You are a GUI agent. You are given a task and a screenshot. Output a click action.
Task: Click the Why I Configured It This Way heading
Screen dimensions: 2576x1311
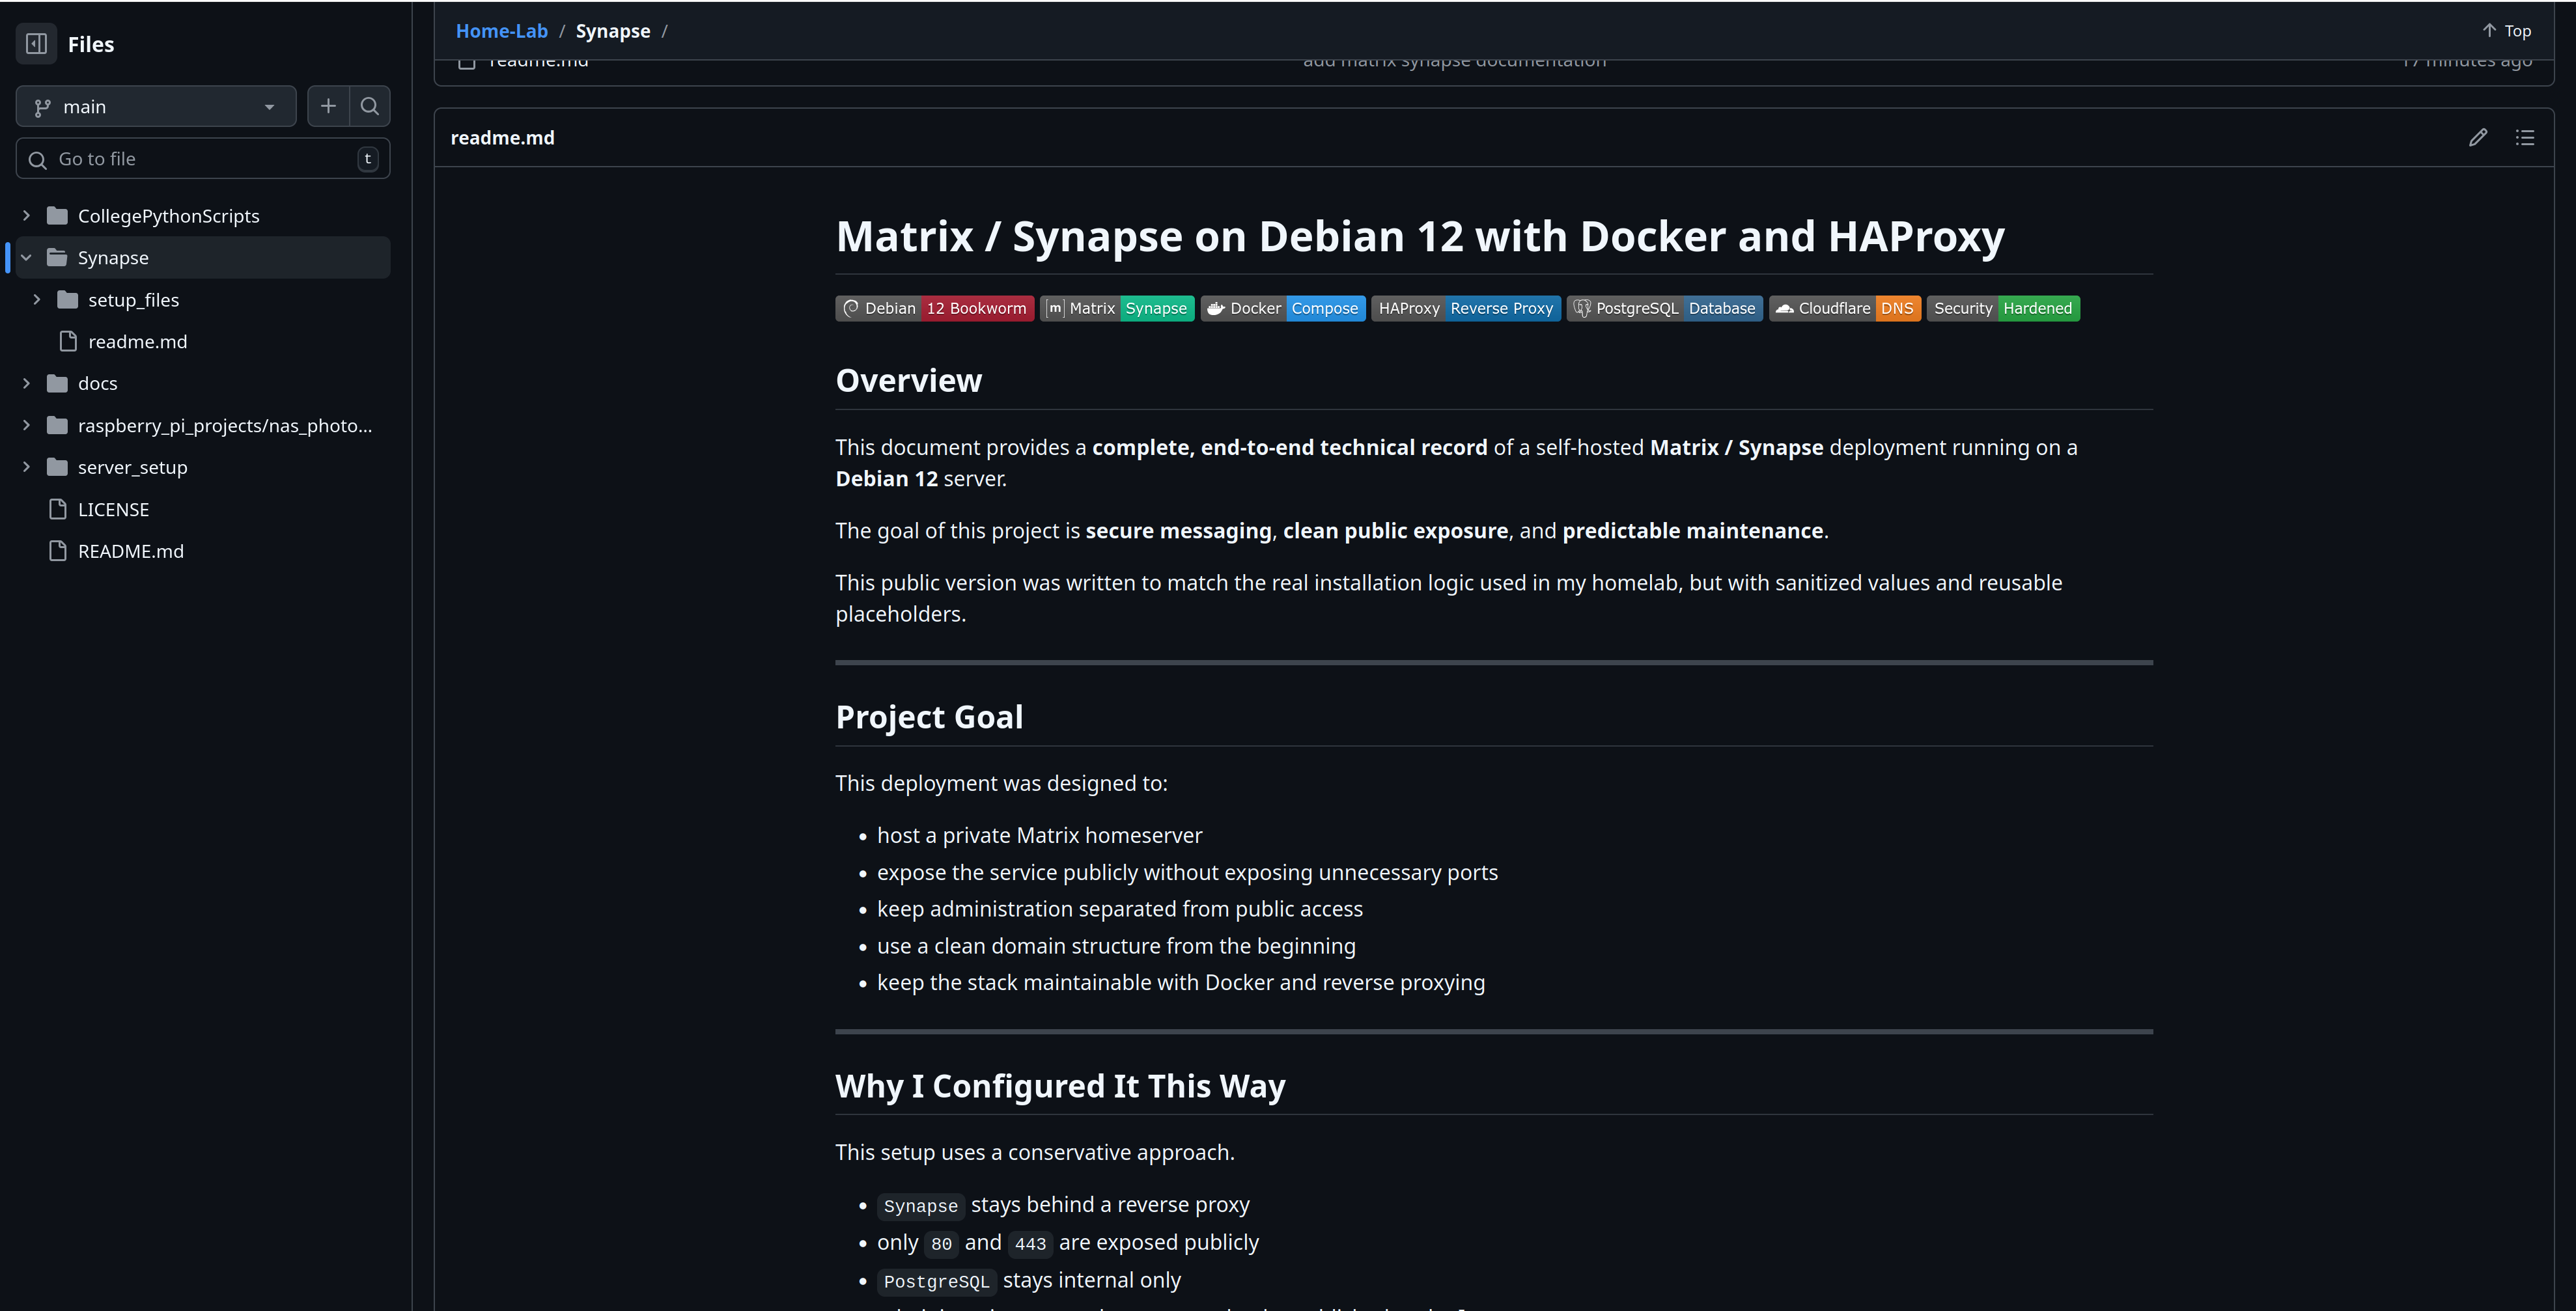pyautogui.click(x=1060, y=1086)
